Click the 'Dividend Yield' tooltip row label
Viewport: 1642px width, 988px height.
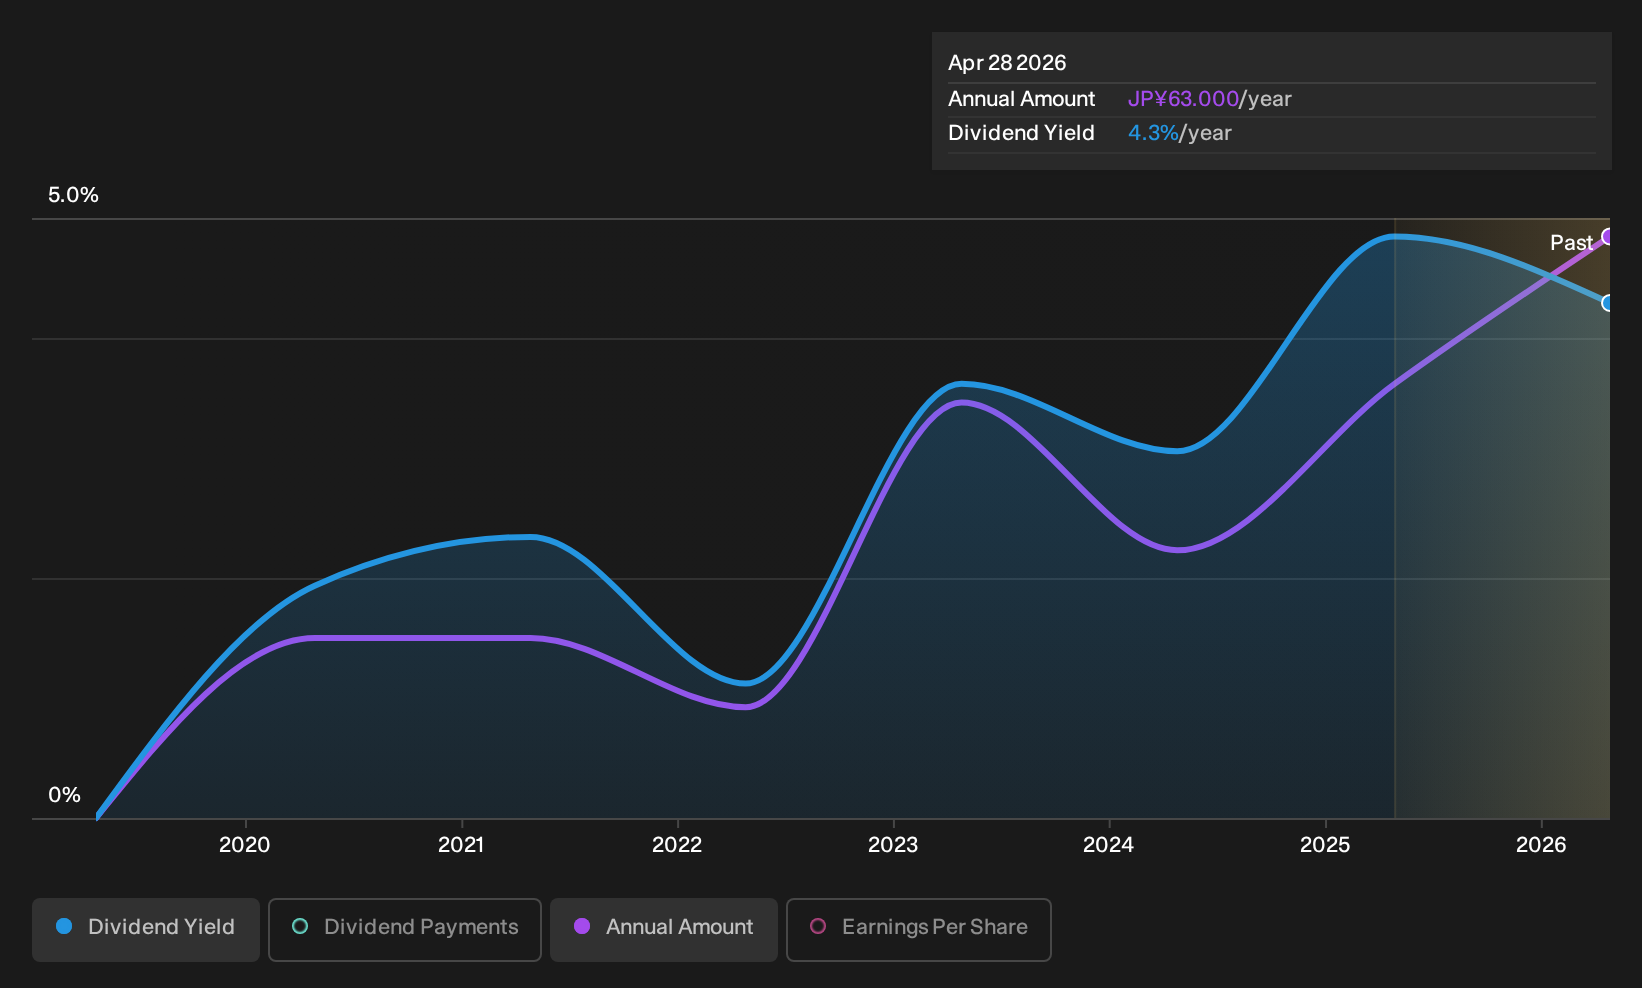[x=1021, y=133]
